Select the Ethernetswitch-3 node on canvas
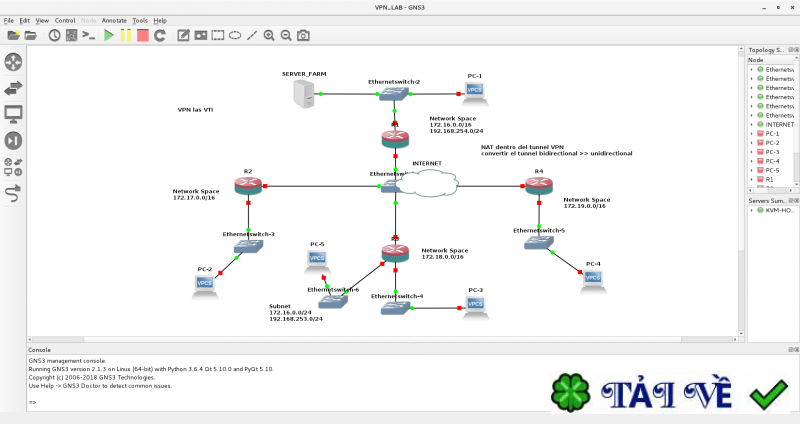This screenshot has height=424, width=800. [x=248, y=247]
